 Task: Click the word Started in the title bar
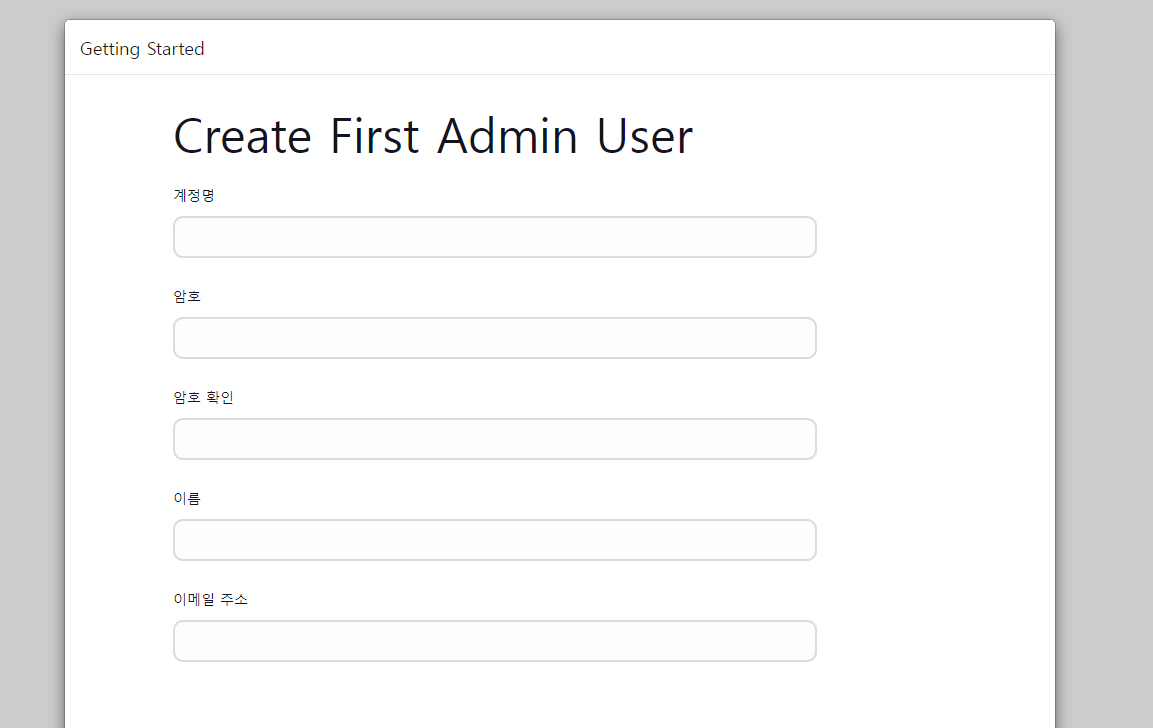tap(175, 49)
